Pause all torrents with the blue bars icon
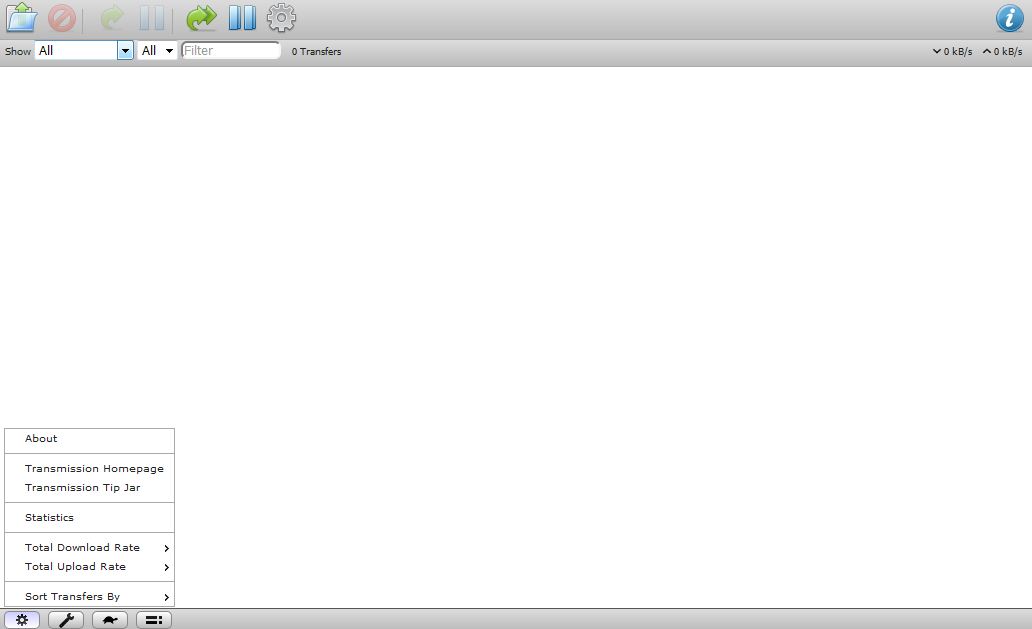Image resolution: width=1032 pixels, height=629 pixels. [242, 18]
